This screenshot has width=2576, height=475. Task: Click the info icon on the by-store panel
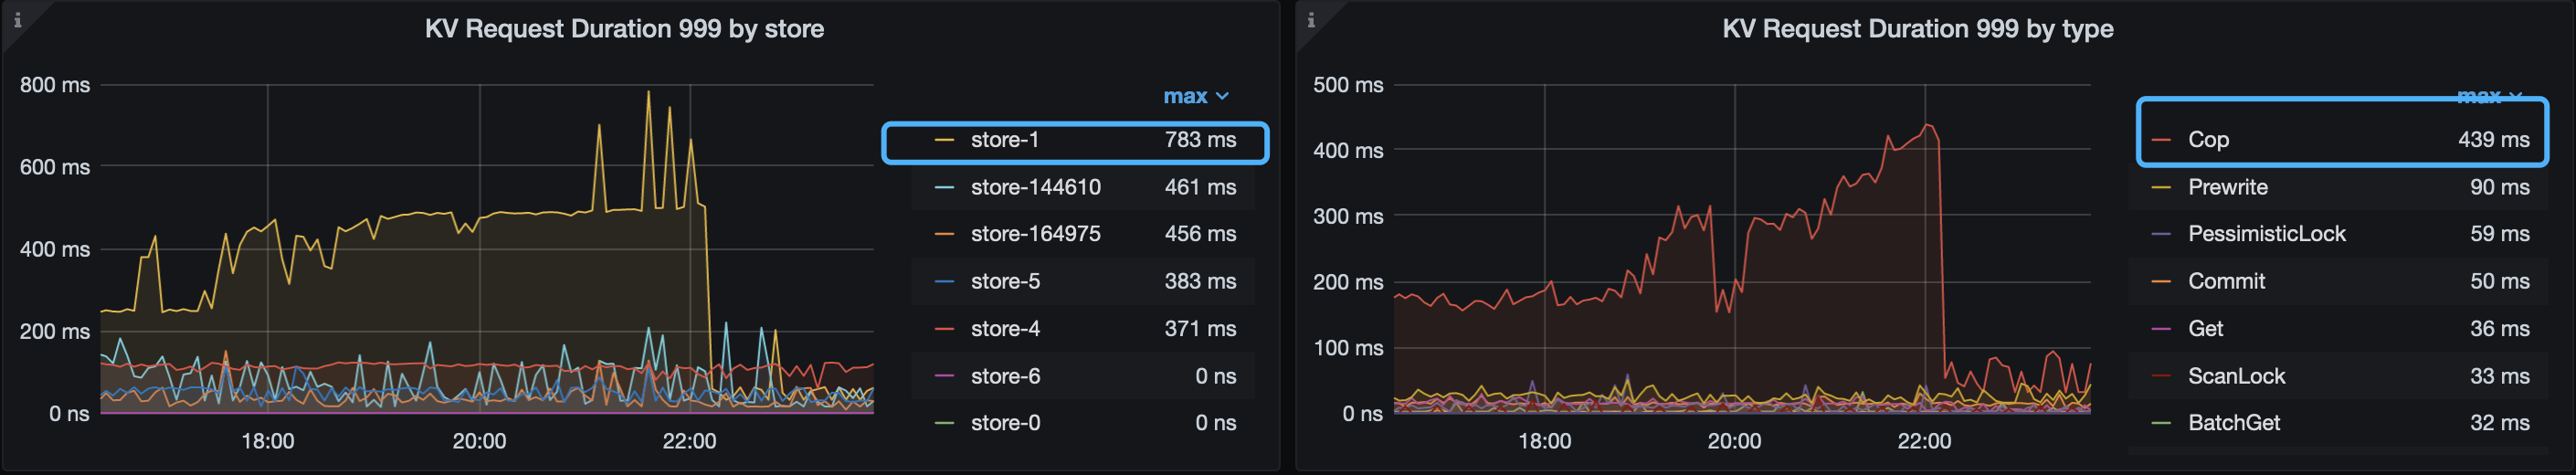click(17, 20)
